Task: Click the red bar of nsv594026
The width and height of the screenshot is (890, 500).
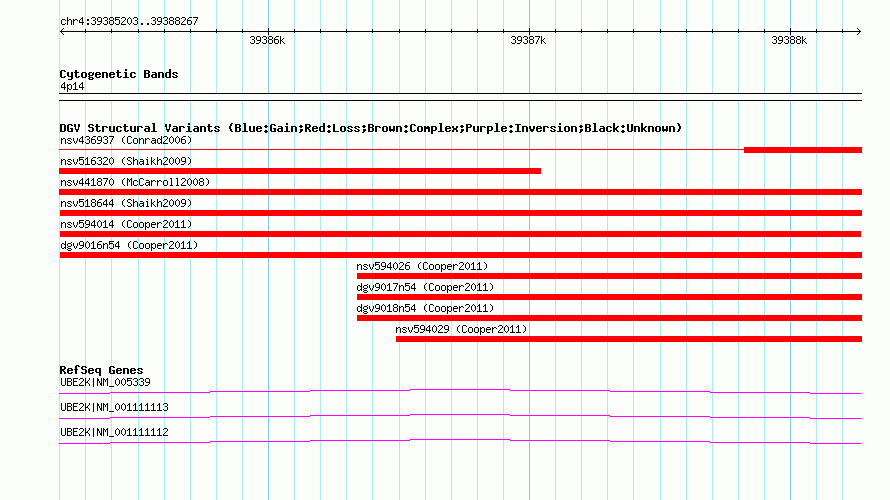Action: (610, 276)
